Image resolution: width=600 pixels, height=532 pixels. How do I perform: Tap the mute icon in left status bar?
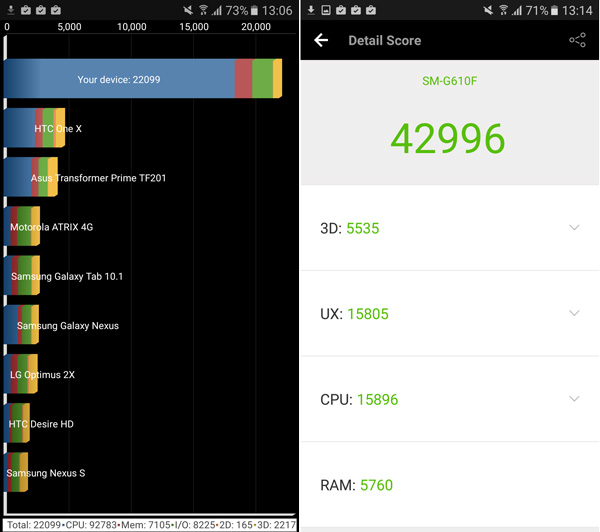pos(188,10)
